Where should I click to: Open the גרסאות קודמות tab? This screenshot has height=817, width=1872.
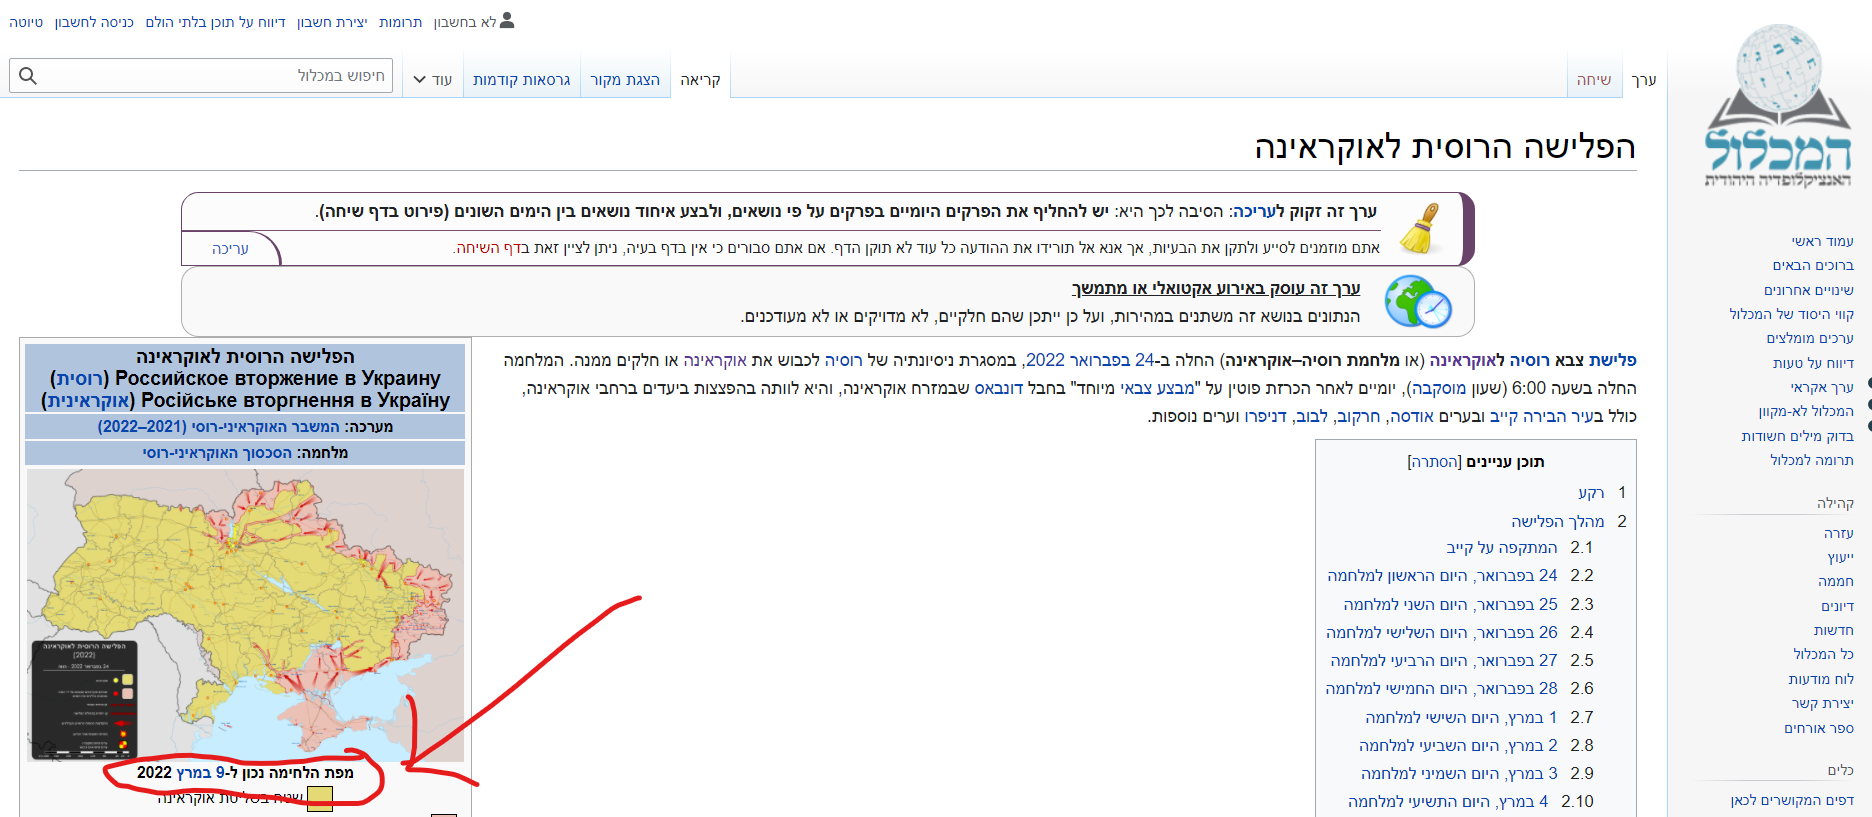coord(521,80)
